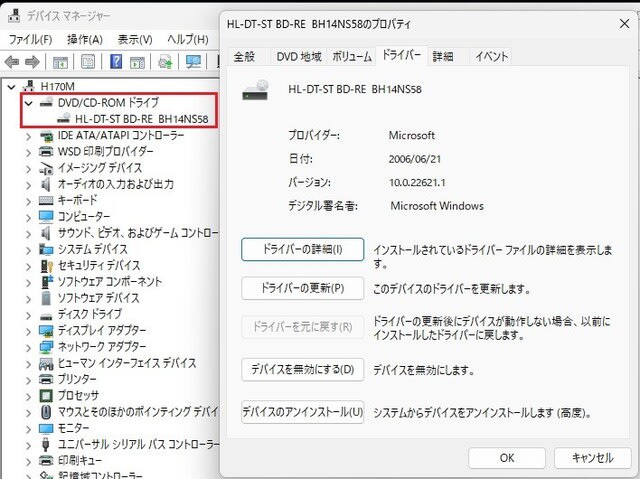
Task: Close the BH14NS58 properties dialog
Action: (624, 24)
